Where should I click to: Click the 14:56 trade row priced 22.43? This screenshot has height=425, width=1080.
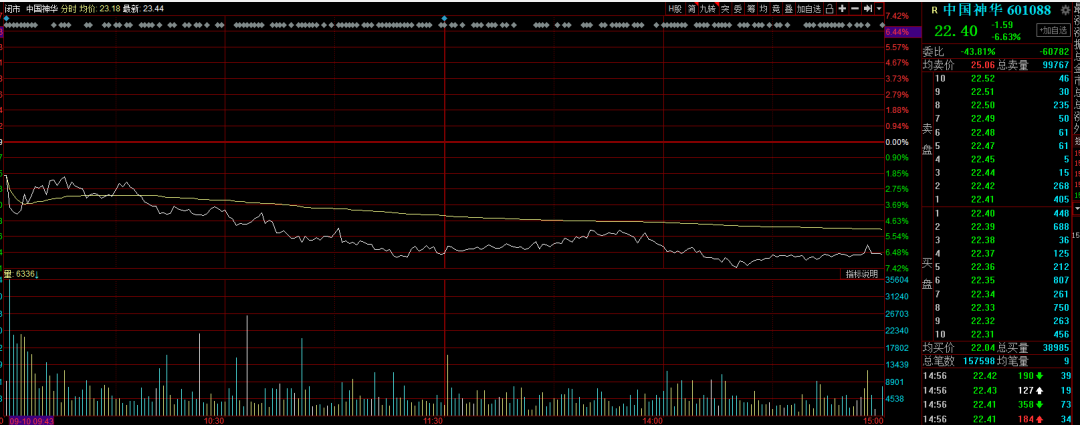997,390
